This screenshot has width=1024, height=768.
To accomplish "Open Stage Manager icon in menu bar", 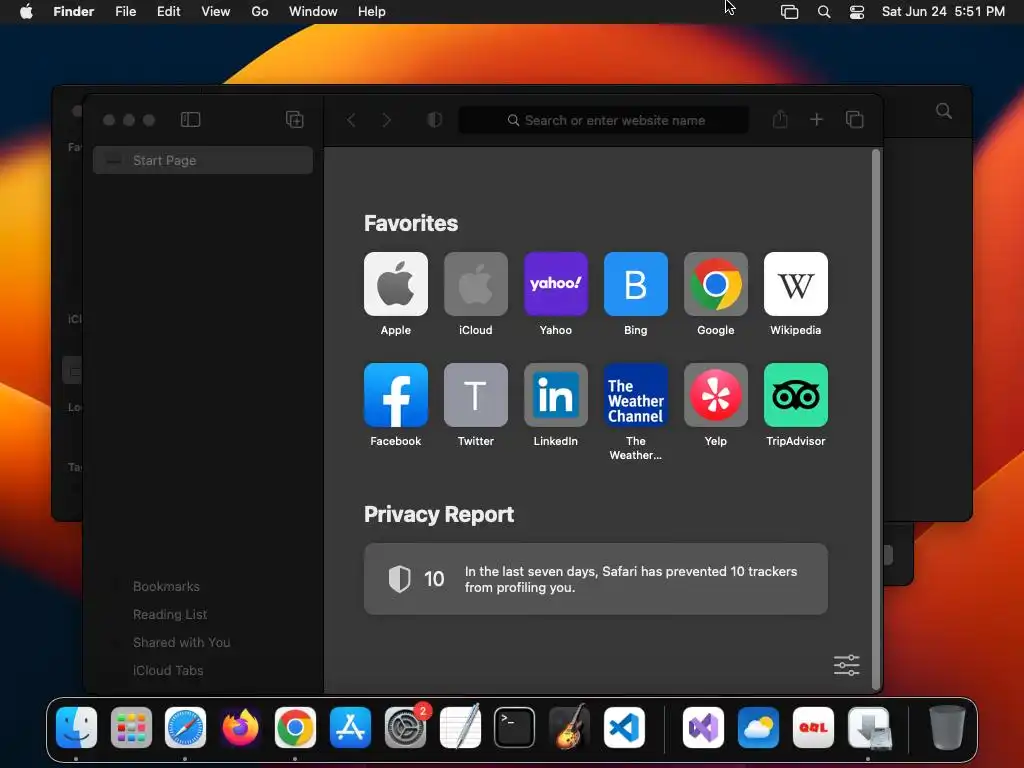I will coord(790,12).
